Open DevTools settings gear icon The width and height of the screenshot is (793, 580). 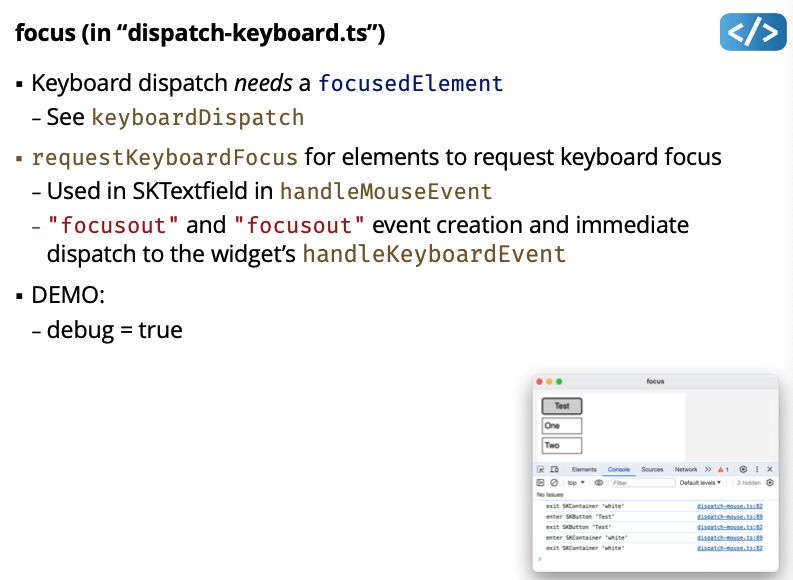click(x=743, y=469)
